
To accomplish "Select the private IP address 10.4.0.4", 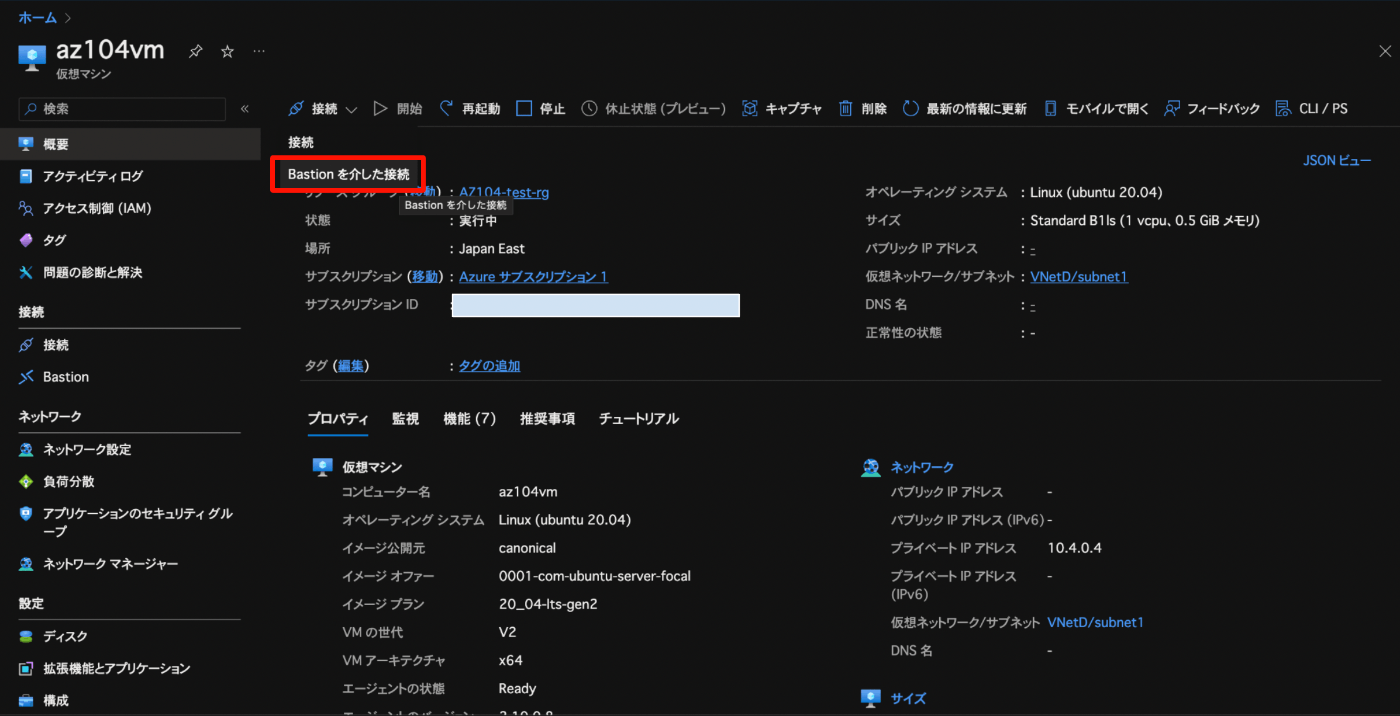I will point(1075,548).
